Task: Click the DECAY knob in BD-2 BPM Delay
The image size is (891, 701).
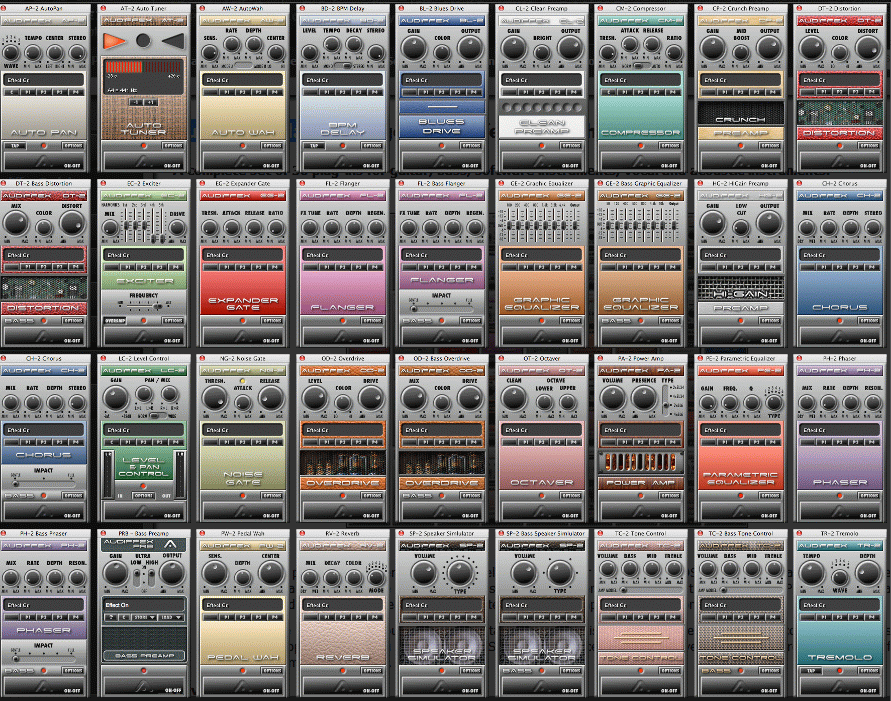Action: (354, 44)
